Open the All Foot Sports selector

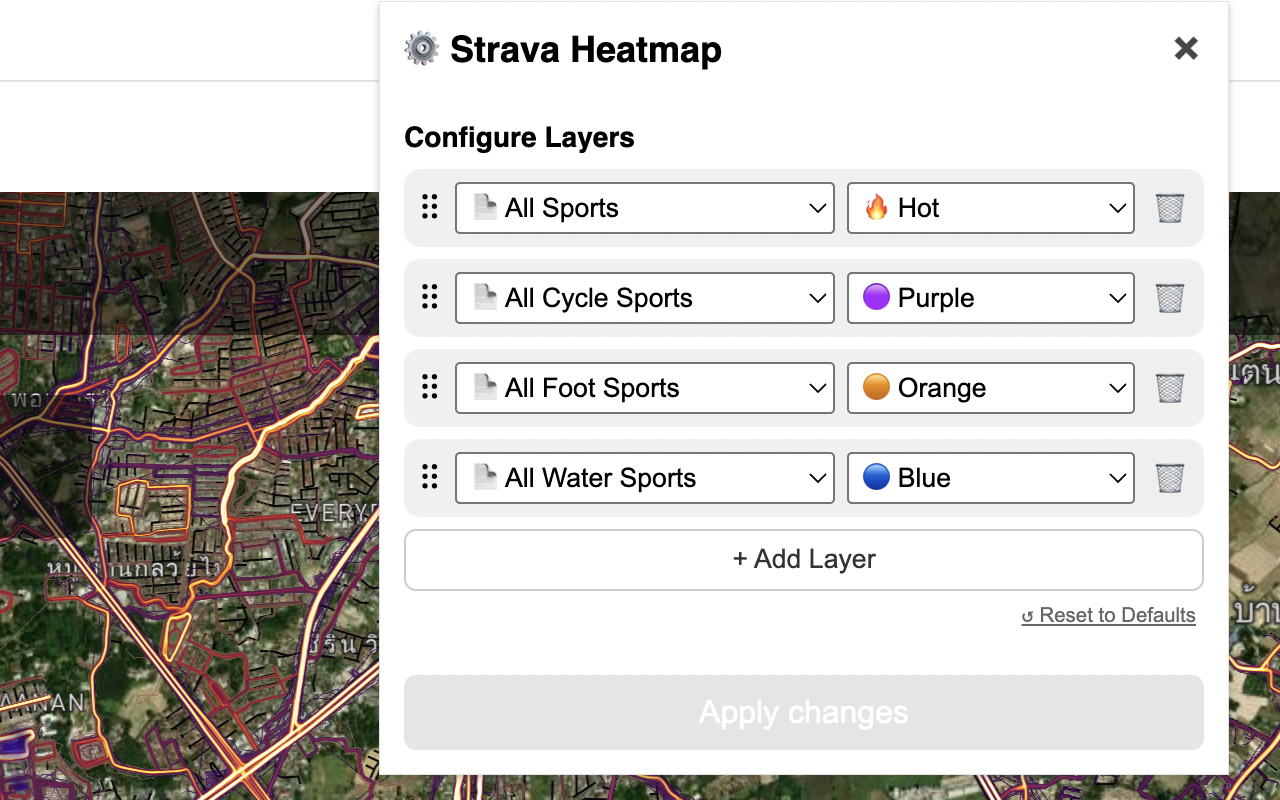point(645,388)
